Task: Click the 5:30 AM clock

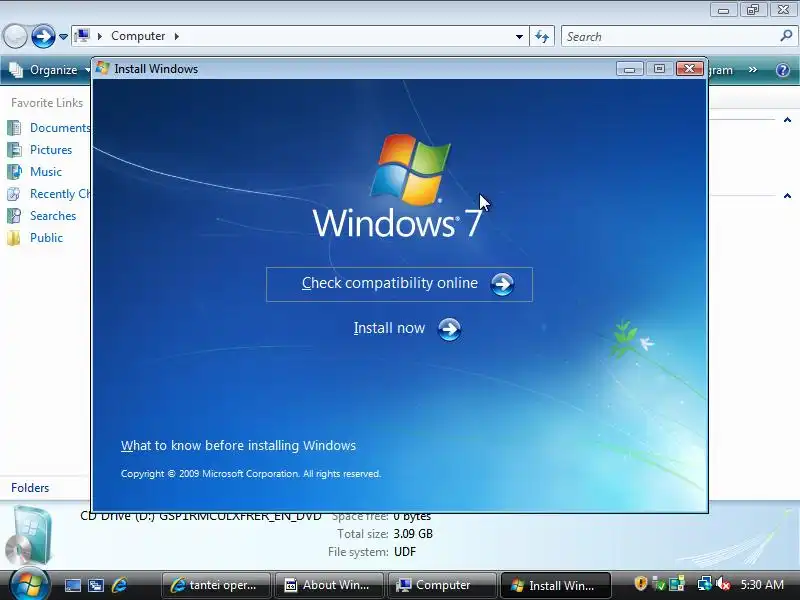Action: click(762, 585)
